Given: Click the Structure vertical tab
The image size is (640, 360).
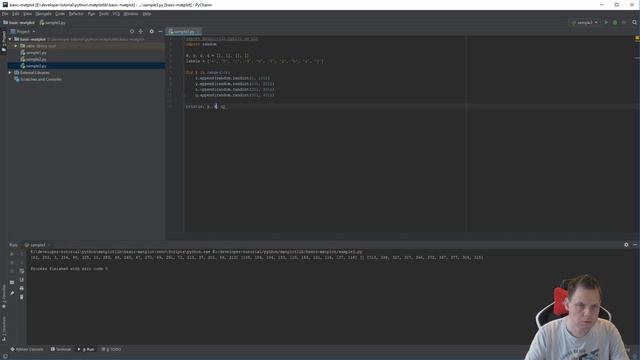Looking at the screenshot, I should 4,329.
